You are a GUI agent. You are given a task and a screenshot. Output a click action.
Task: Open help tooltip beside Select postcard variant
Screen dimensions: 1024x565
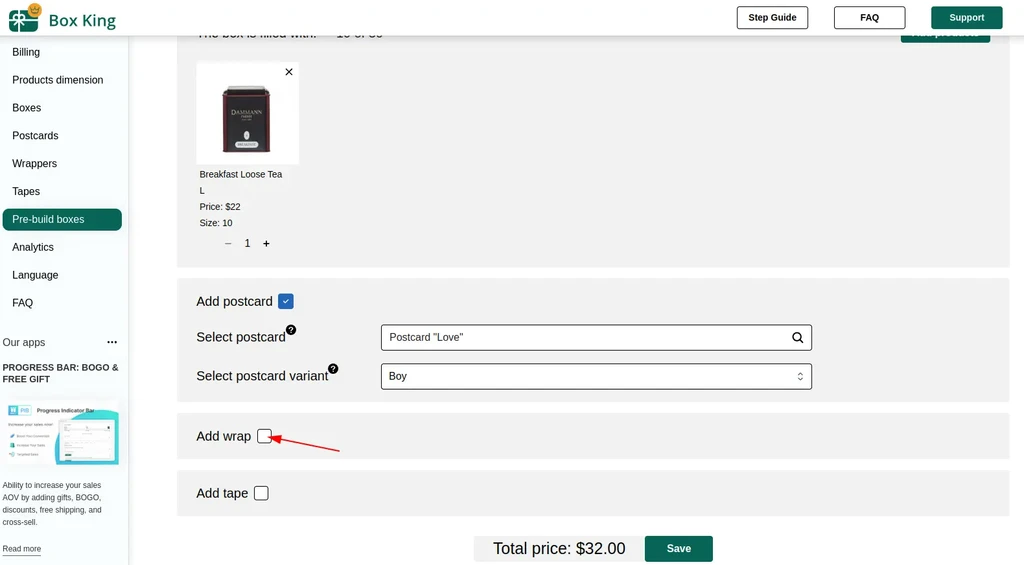pyautogui.click(x=333, y=368)
